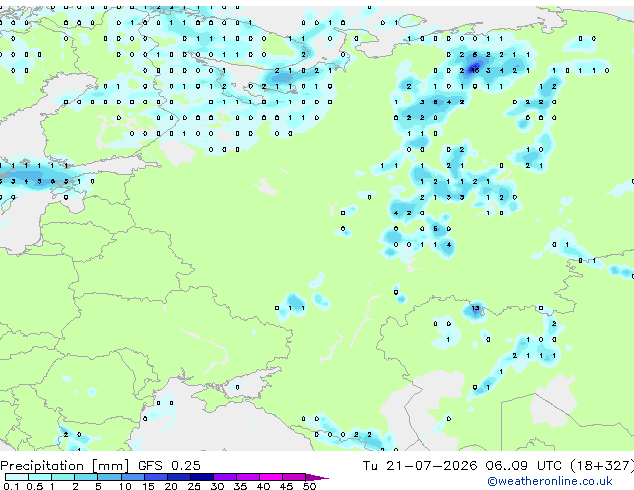The height and width of the screenshot is (490, 634).
Task: Click the "50" legend scale label
Action: point(309,486)
